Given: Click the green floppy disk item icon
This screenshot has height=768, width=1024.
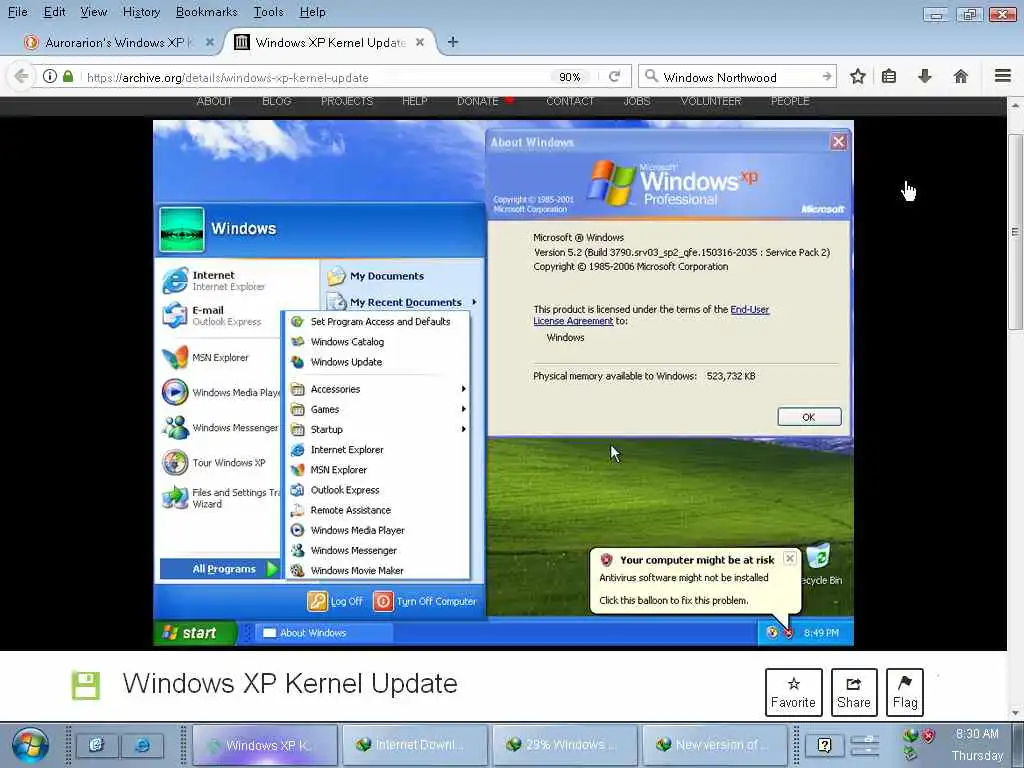Looking at the screenshot, I should click(86, 685).
